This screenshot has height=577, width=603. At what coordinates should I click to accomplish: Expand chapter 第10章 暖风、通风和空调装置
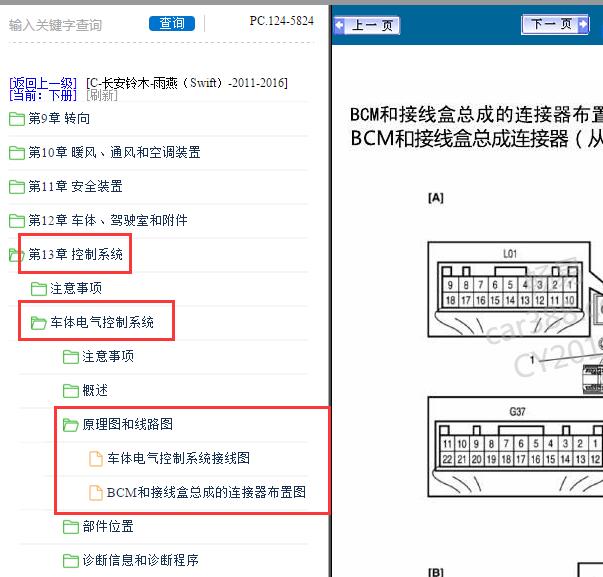pos(114,152)
